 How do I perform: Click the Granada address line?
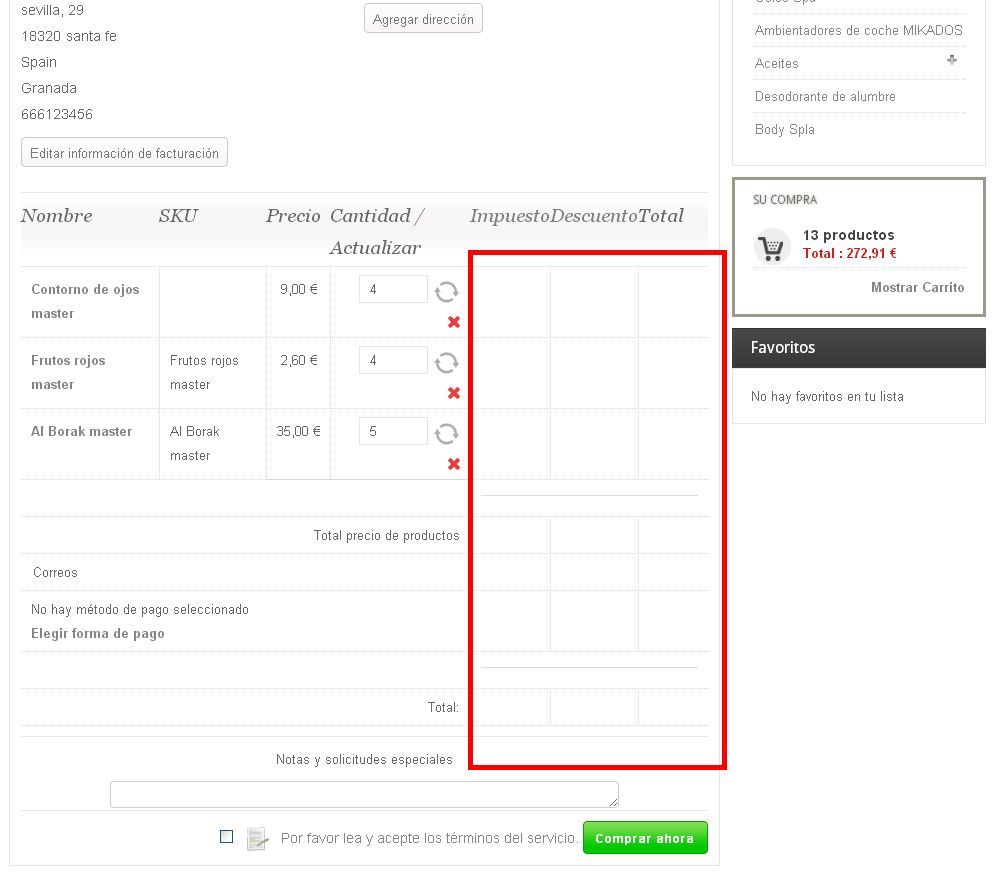click(x=49, y=88)
